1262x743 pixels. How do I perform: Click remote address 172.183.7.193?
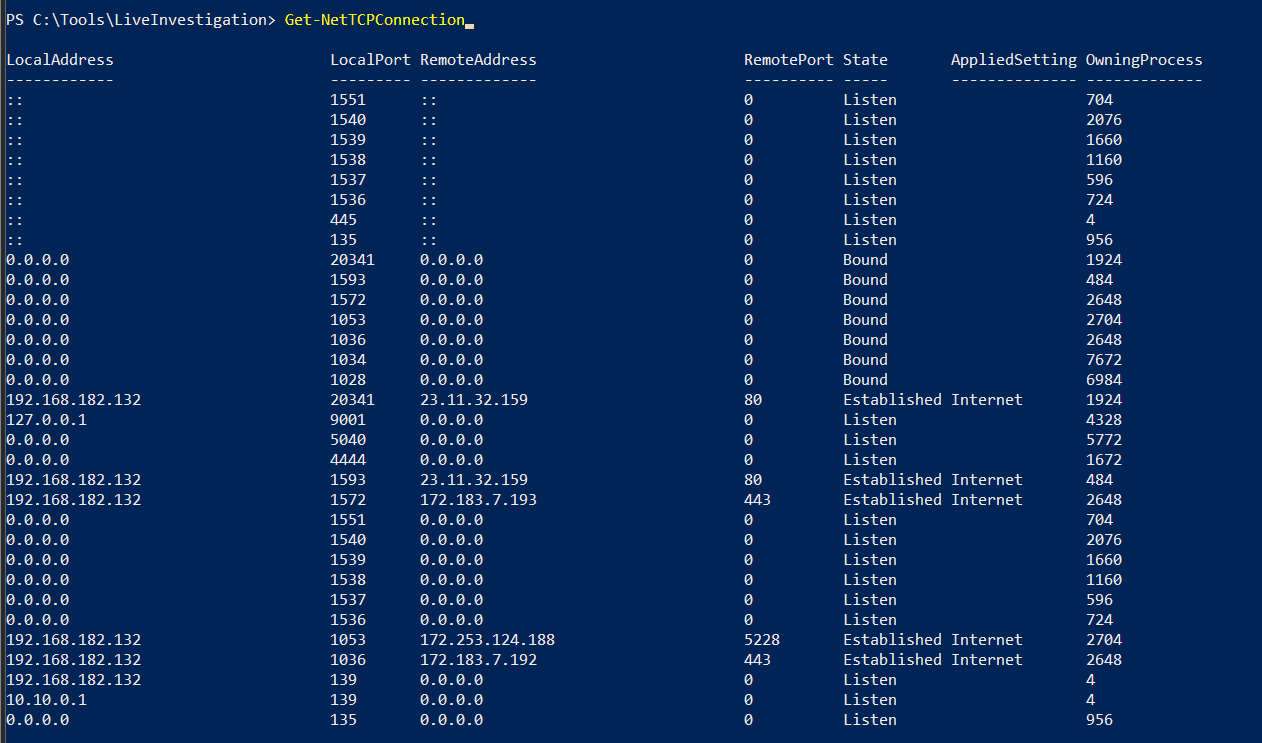[x=478, y=500]
